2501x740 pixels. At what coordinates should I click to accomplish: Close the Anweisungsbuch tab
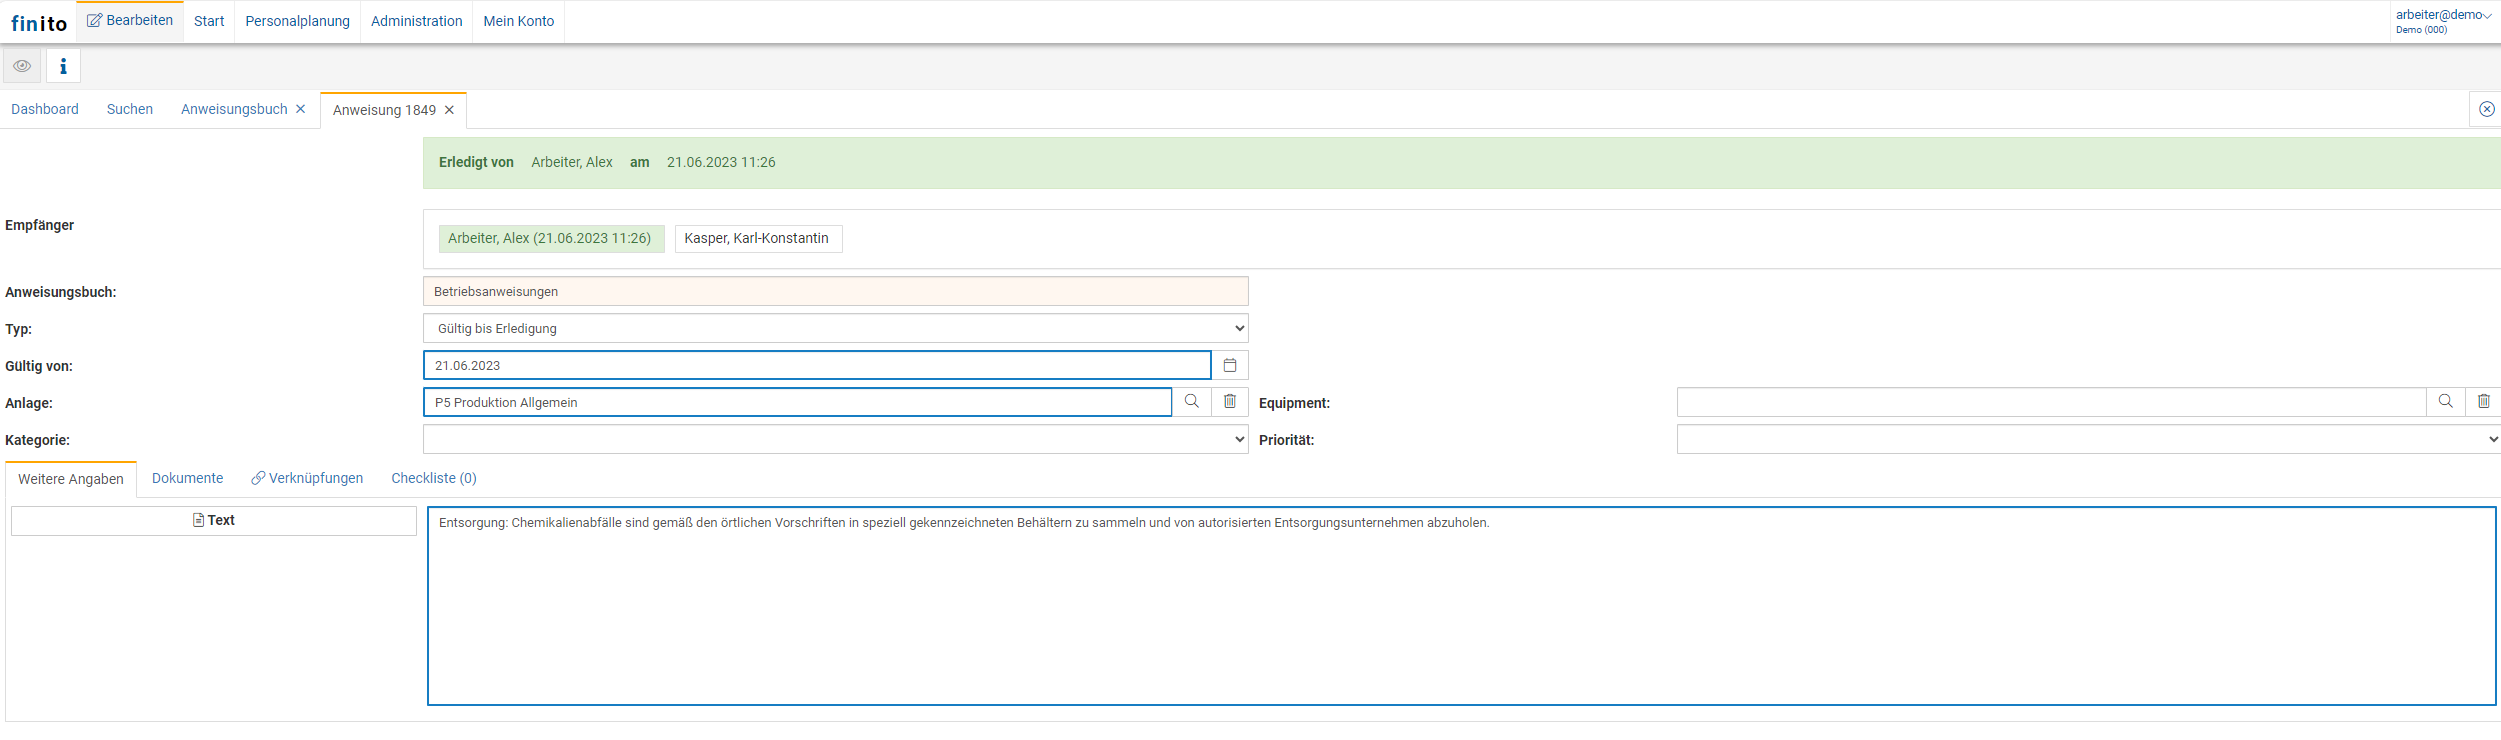(x=300, y=109)
